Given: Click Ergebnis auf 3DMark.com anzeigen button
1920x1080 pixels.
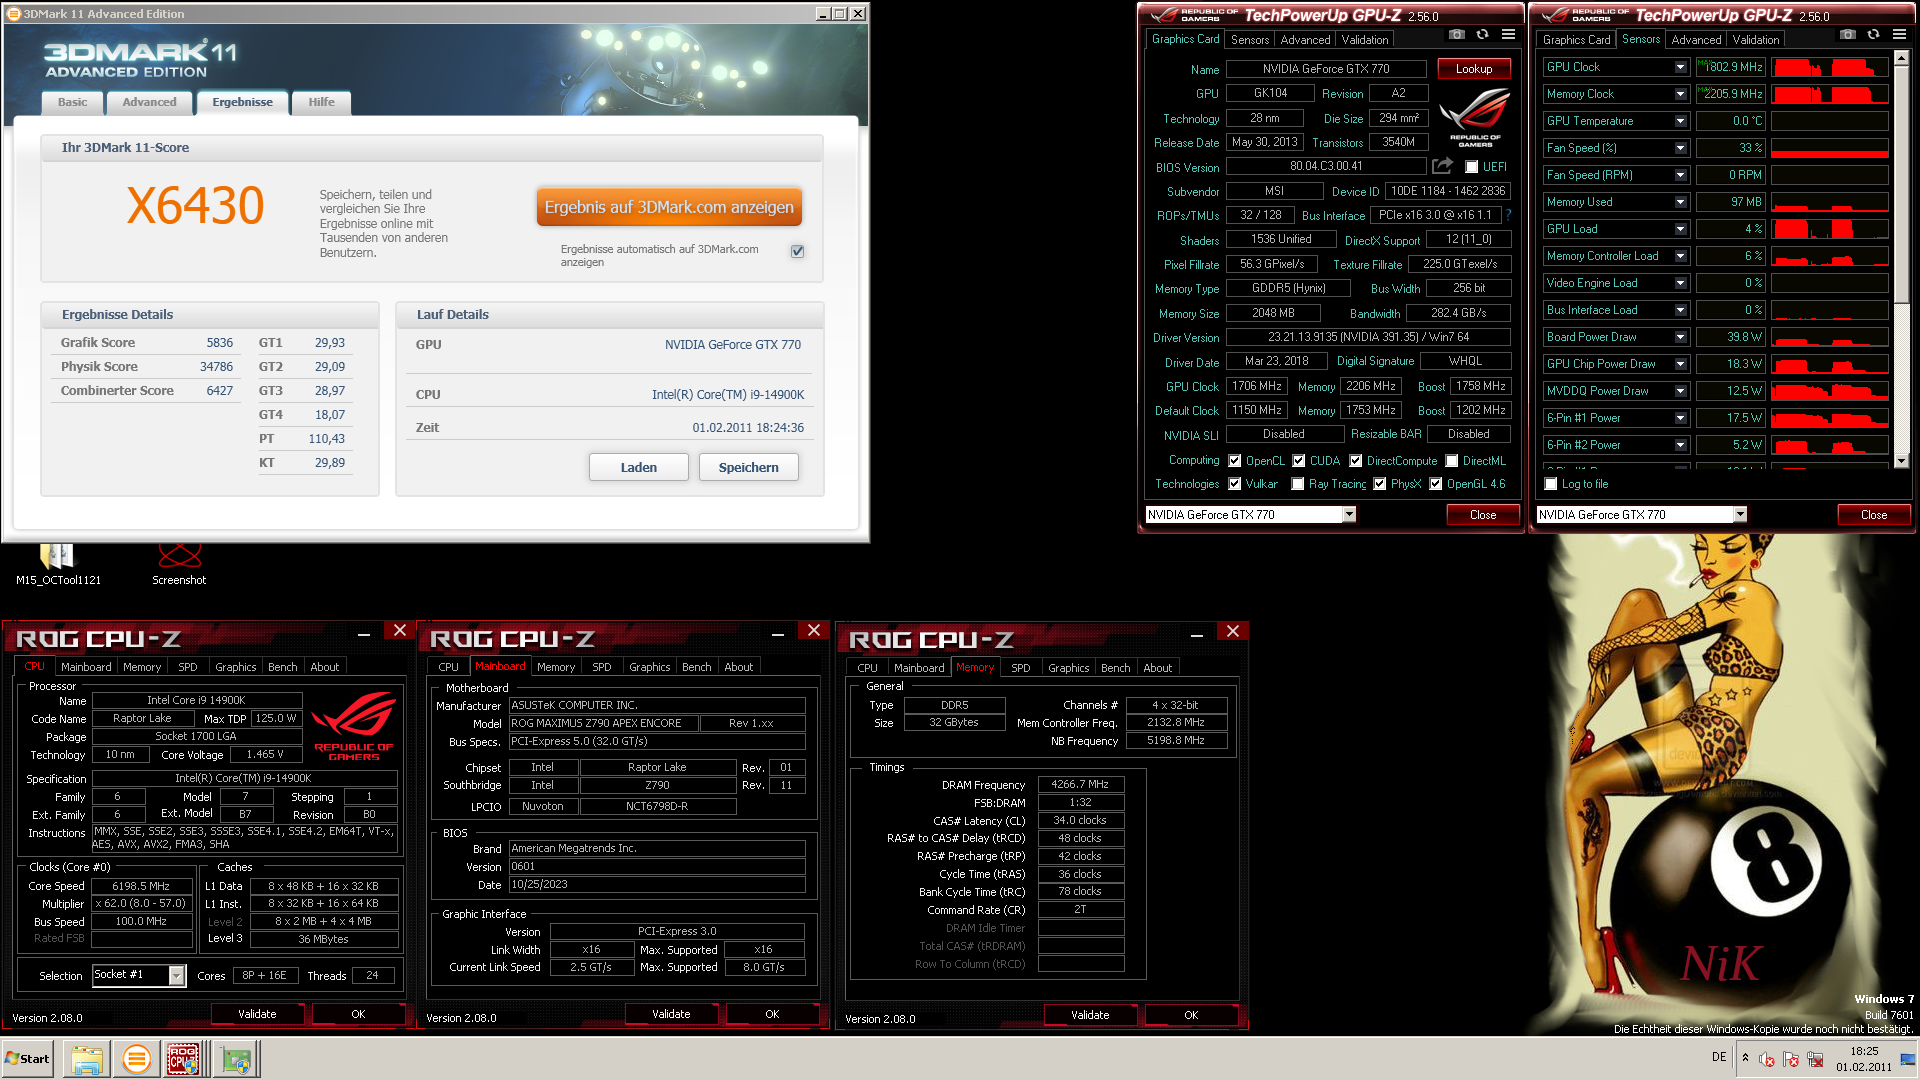Looking at the screenshot, I should [669, 207].
